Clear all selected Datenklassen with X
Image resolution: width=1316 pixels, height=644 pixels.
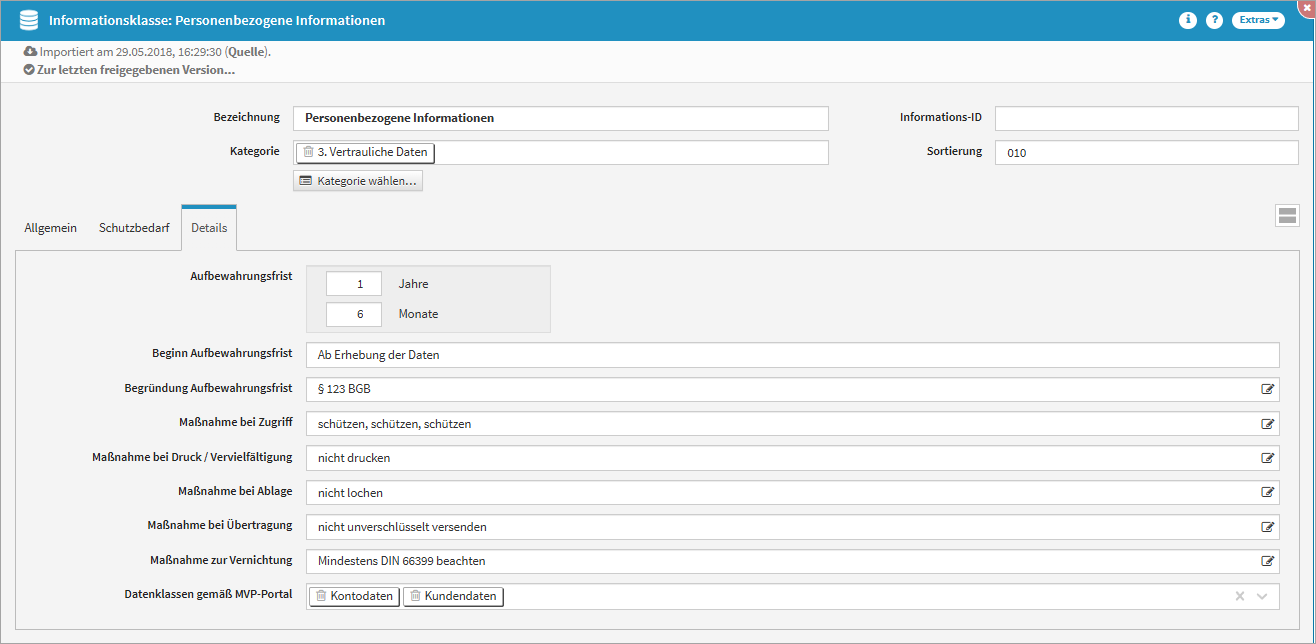(1239, 596)
